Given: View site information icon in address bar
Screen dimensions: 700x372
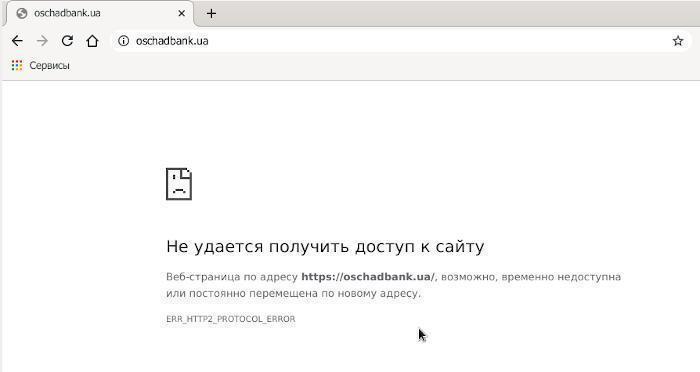Looking at the screenshot, I should 123,41.
